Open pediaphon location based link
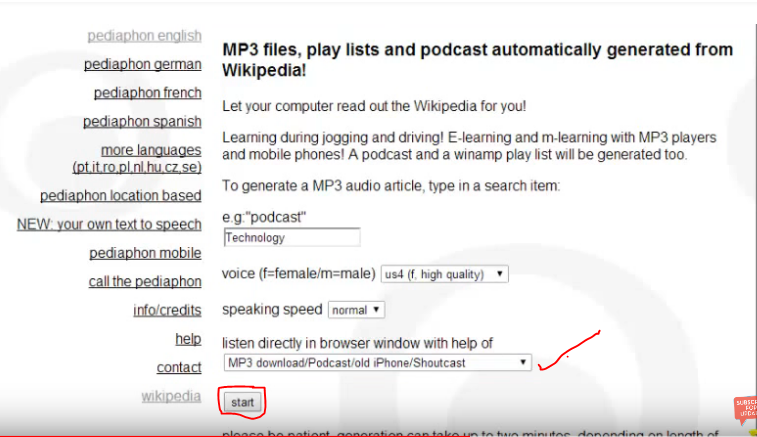Viewport: 757px width, 437px height. [x=120, y=196]
